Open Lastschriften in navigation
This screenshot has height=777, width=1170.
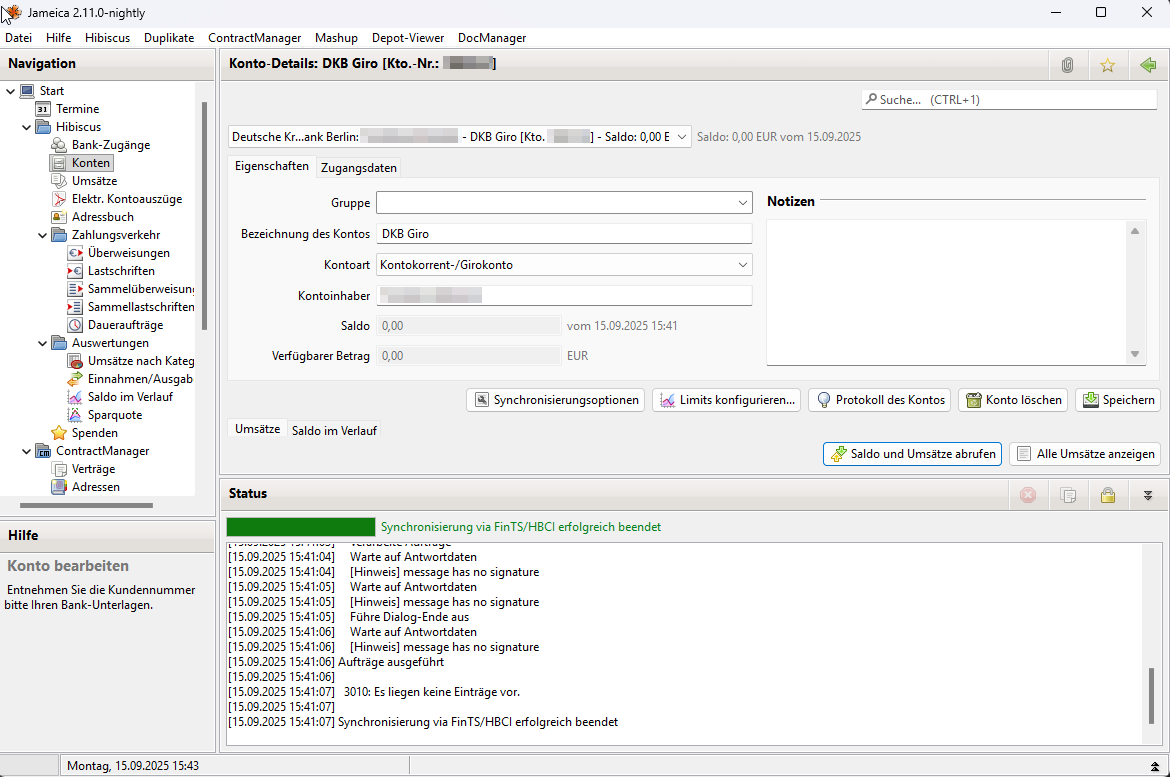coord(121,271)
